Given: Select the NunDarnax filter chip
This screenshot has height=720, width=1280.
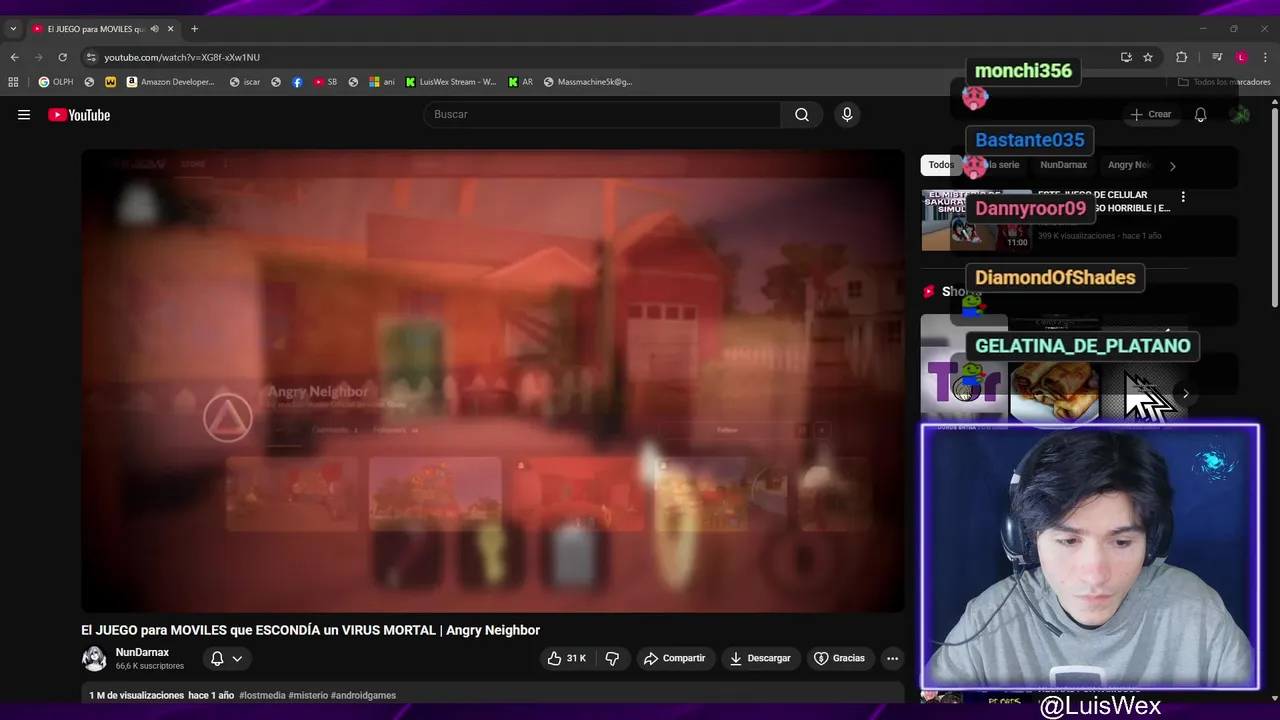Looking at the screenshot, I should [1063, 165].
